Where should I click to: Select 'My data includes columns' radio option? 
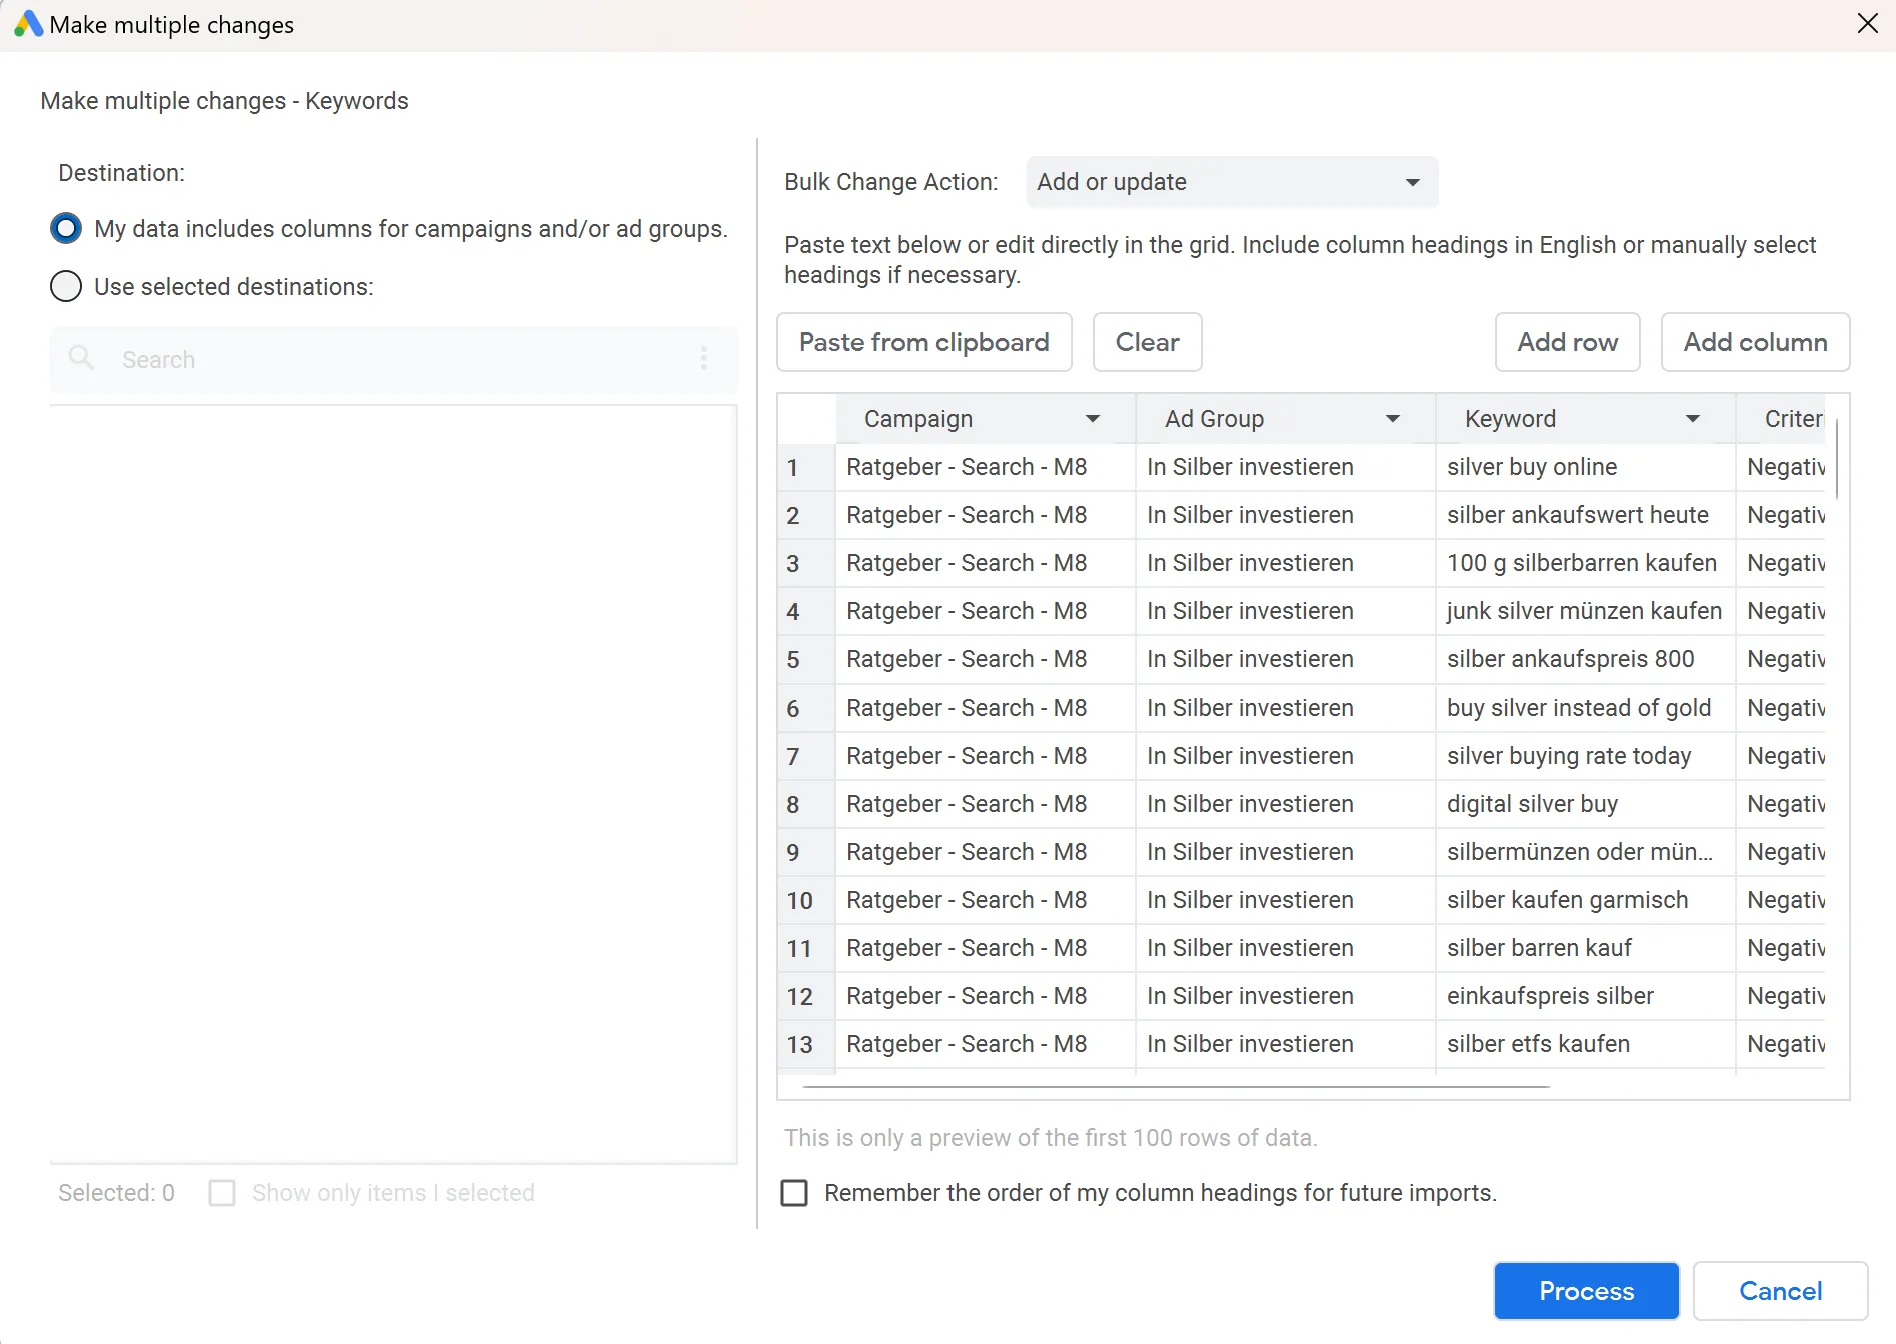(x=66, y=229)
